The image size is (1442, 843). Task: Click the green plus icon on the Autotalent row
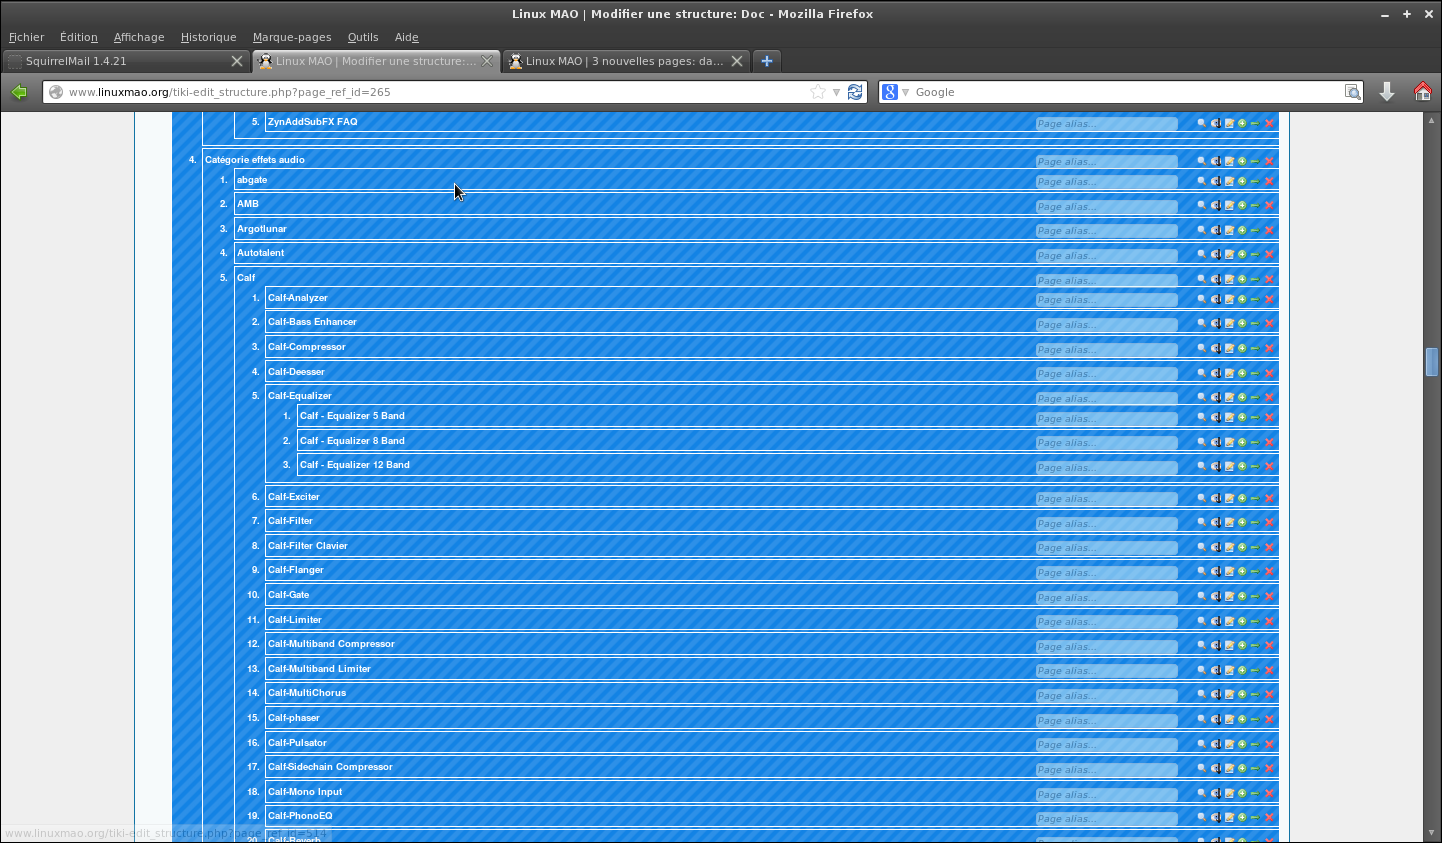(x=1242, y=254)
